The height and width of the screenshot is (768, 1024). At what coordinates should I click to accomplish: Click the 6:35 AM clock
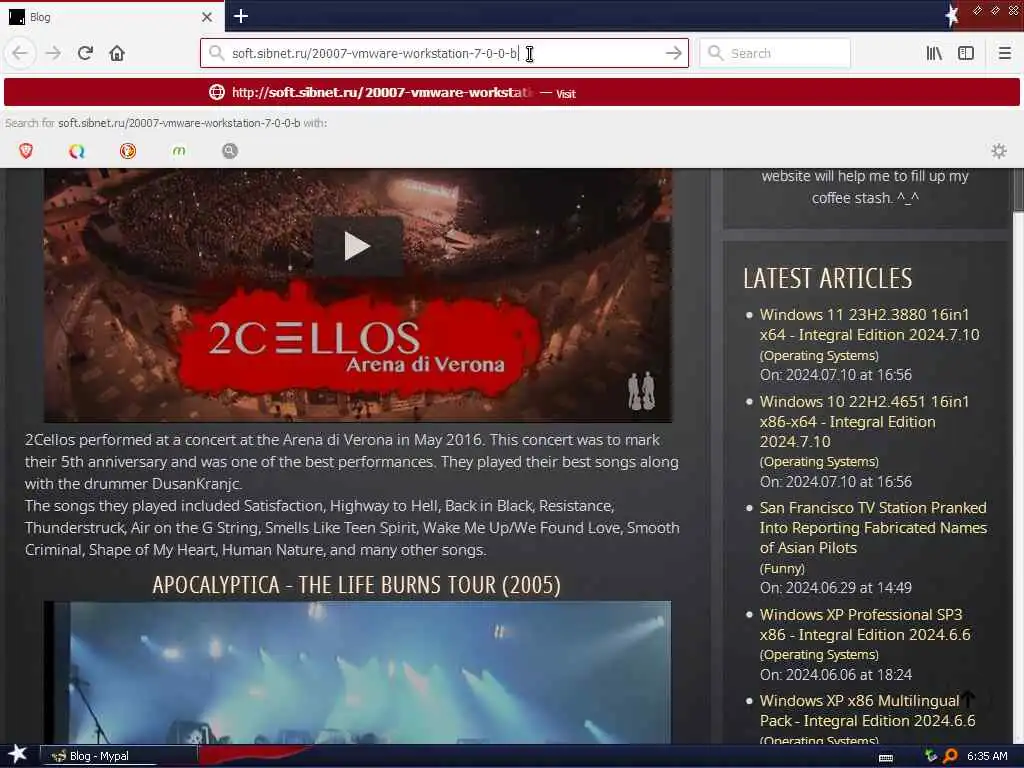[987, 756]
